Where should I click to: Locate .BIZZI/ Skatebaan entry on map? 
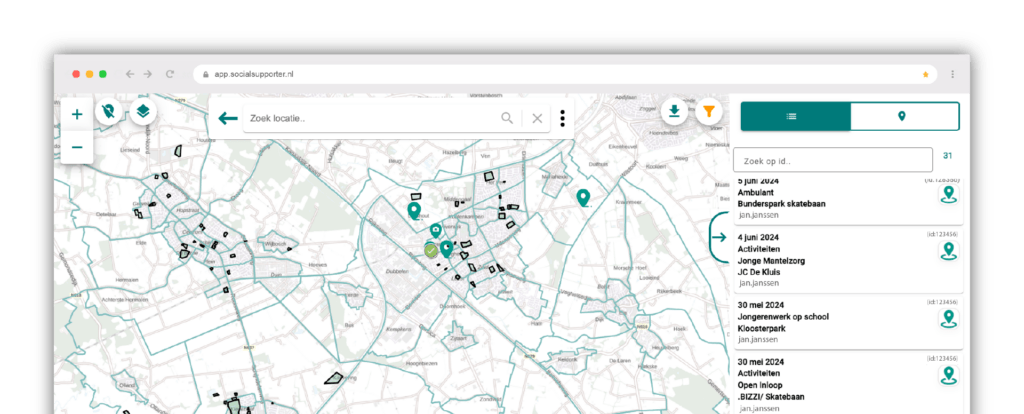[947, 376]
